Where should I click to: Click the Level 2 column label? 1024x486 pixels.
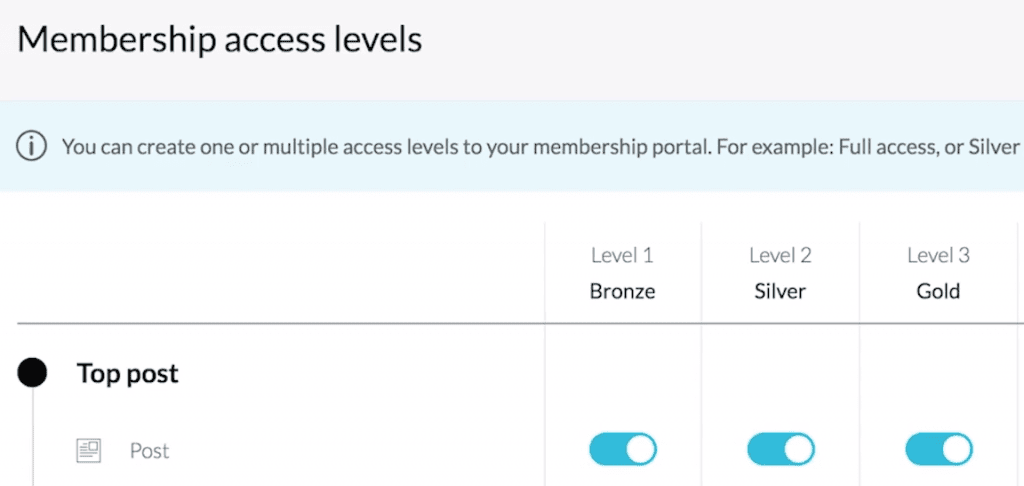(780, 255)
